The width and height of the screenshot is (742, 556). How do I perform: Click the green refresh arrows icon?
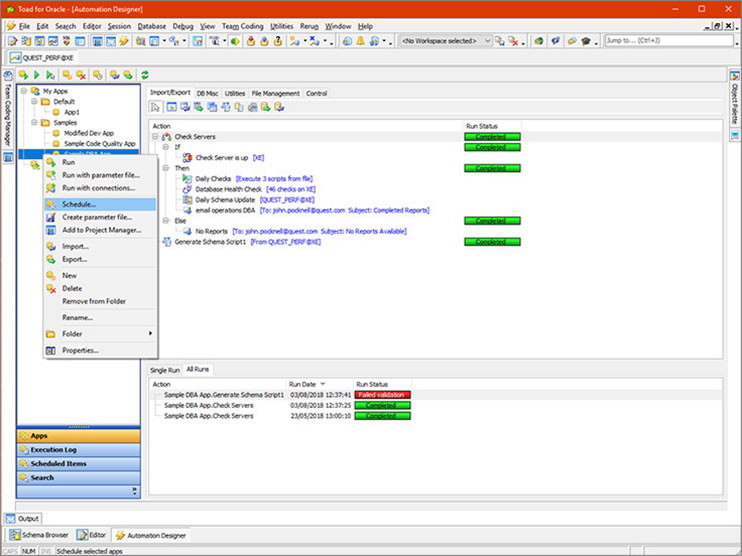(144, 75)
